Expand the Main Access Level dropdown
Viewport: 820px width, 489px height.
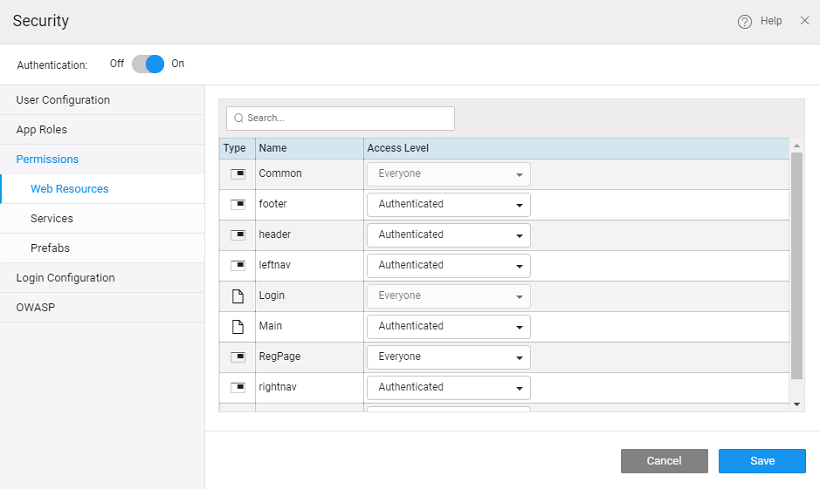pyautogui.click(x=448, y=327)
